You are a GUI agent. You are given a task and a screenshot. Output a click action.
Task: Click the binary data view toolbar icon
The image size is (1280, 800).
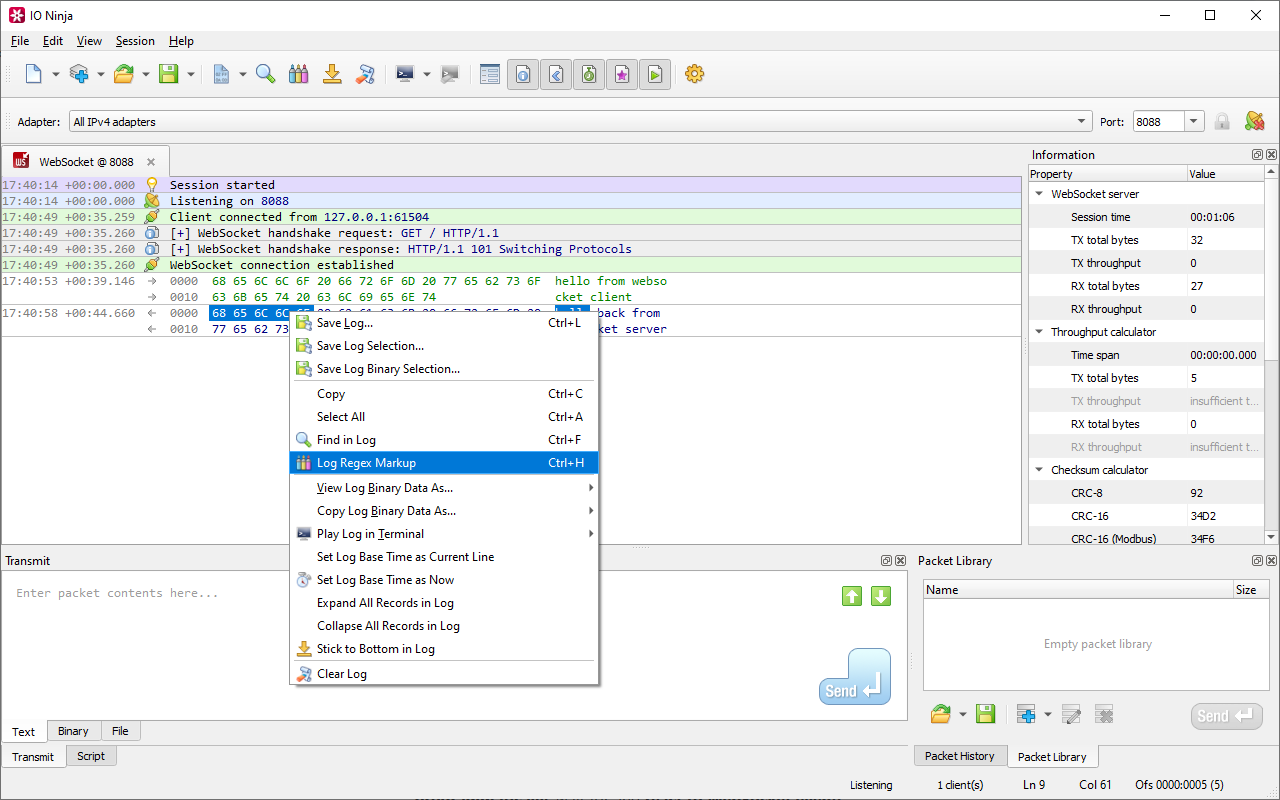pyautogui.click(x=221, y=74)
